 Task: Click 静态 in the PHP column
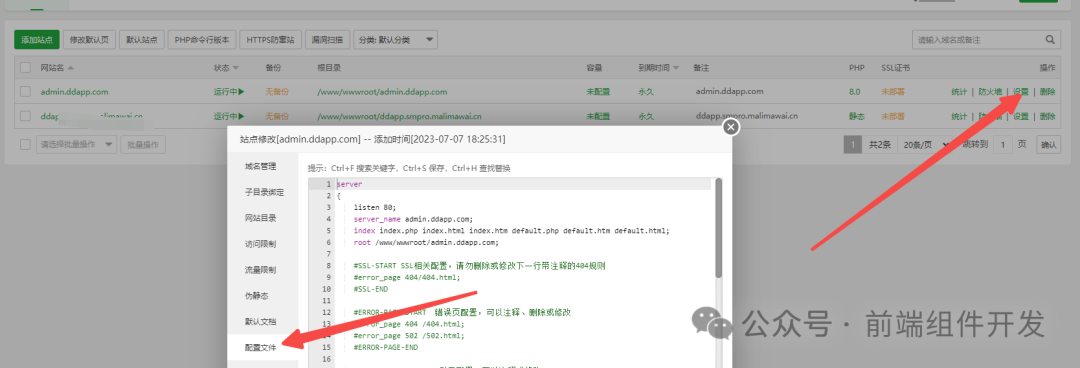pyautogui.click(x=856, y=116)
